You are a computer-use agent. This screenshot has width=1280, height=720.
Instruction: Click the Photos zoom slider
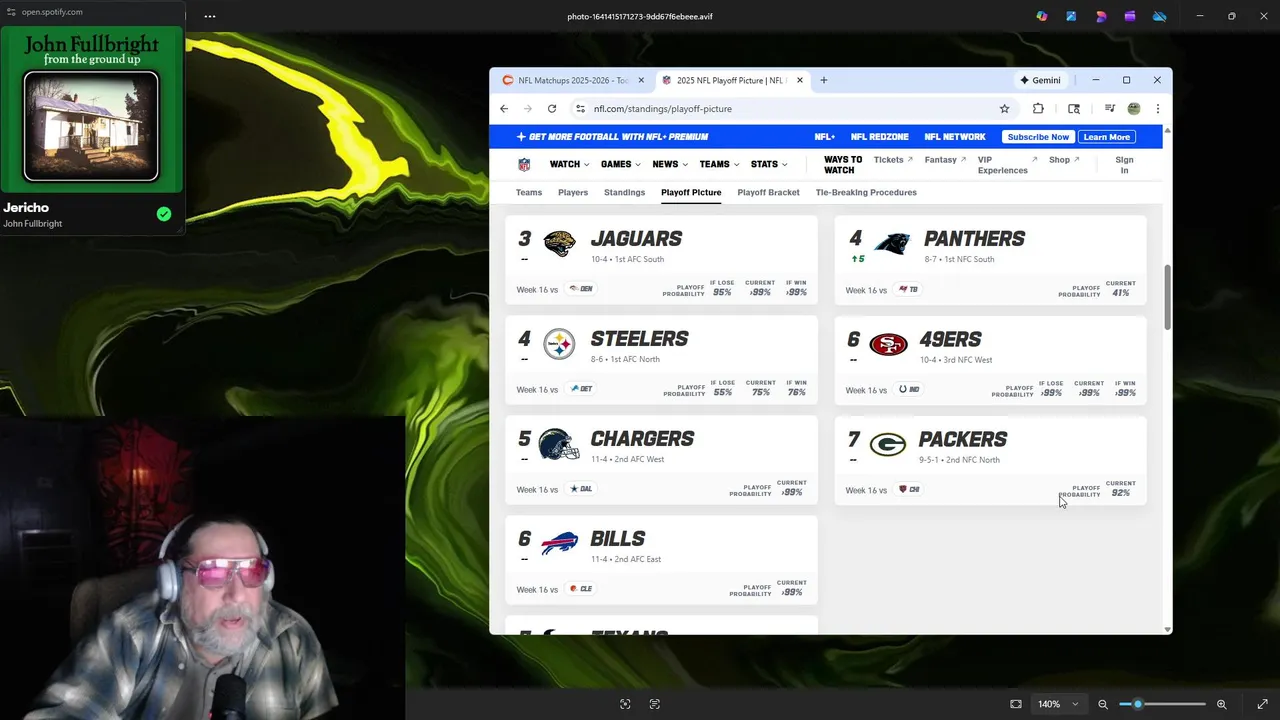pos(1162,704)
